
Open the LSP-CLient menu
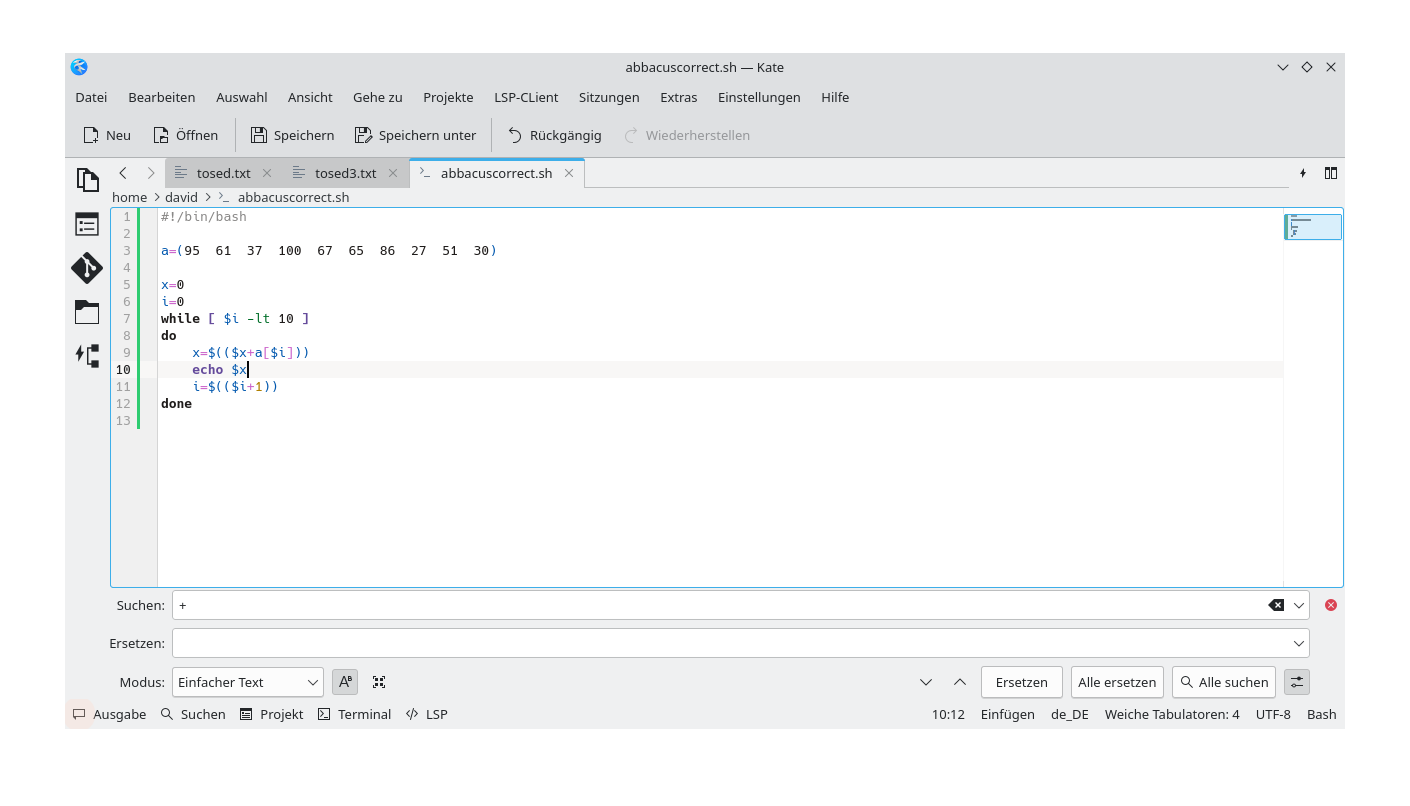point(526,97)
